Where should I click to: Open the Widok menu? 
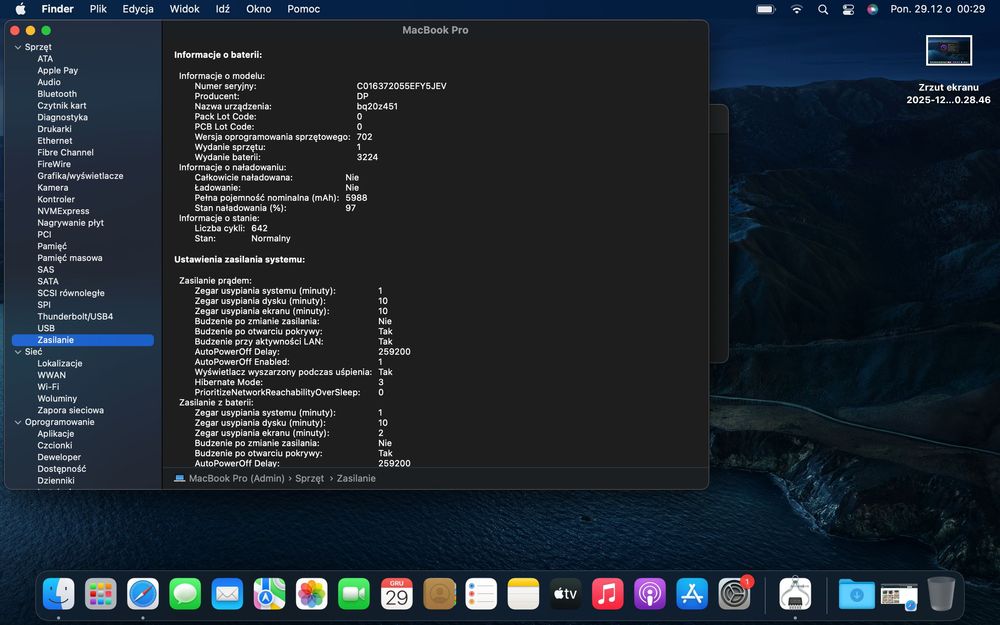pos(184,9)
